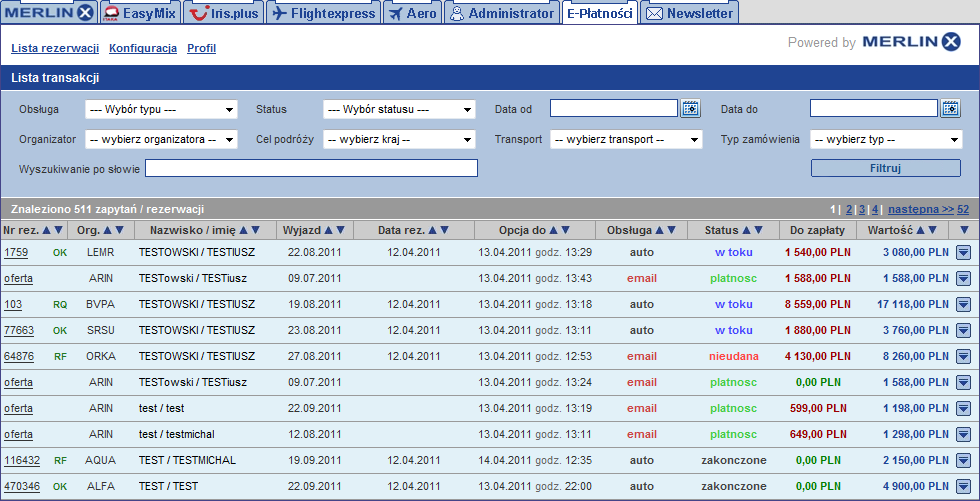Open Lista rezerwacji link
This screenshot has height=501, width=980.
tap(55, 48)
